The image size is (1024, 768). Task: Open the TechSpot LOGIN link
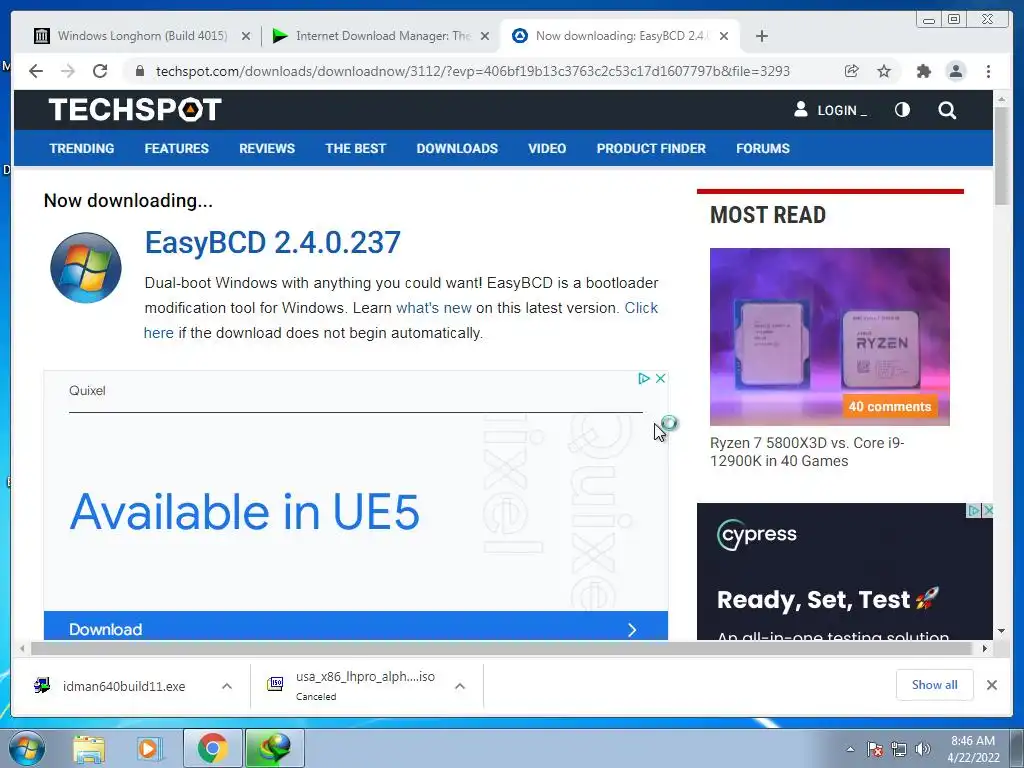(830, 110)
